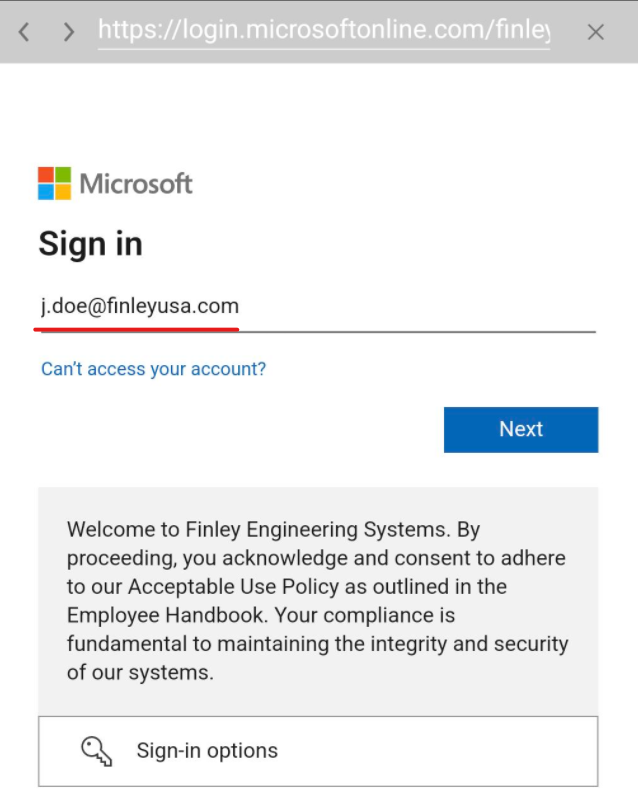
Task: Click the "https://" prefix in the URL
Action: 131,32
